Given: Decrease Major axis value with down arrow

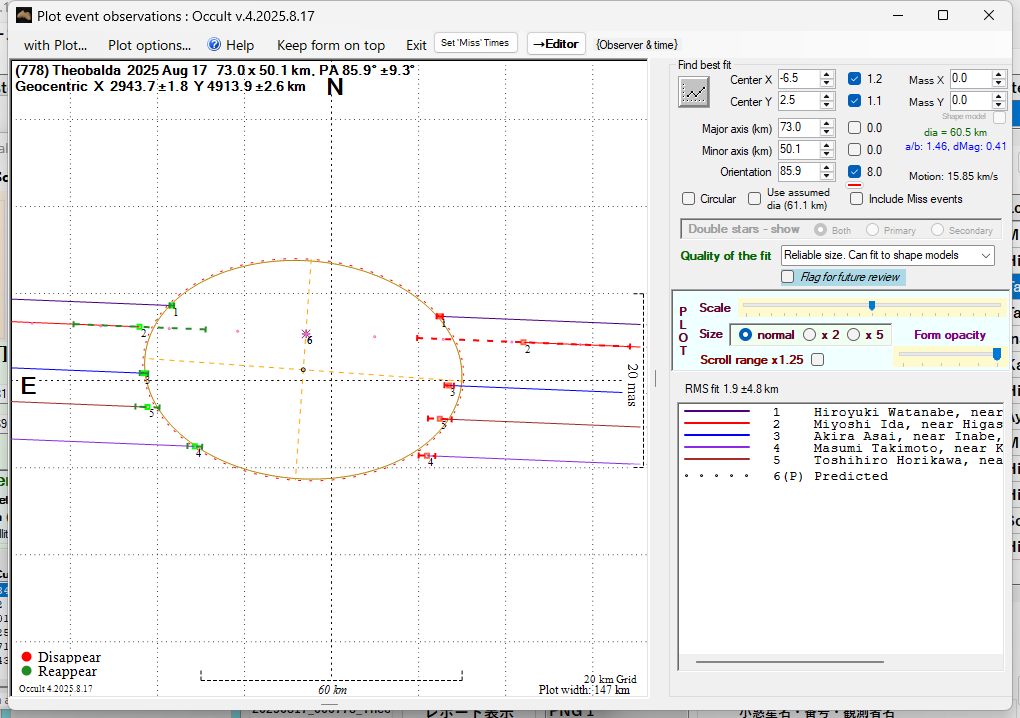Looking at the screenshot, I should tap(827, 132).
